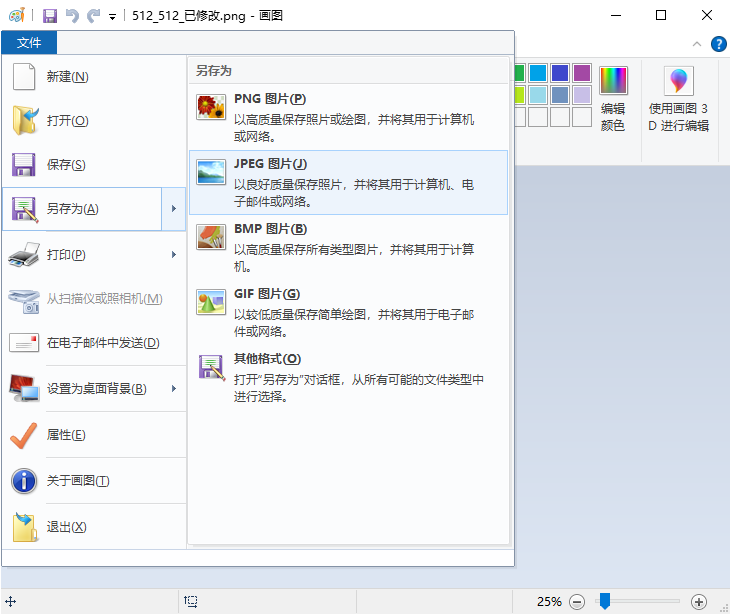The image size is (731, 615).
Task: Pick the indigo blue color swatch
Action: tap(559, 73)
